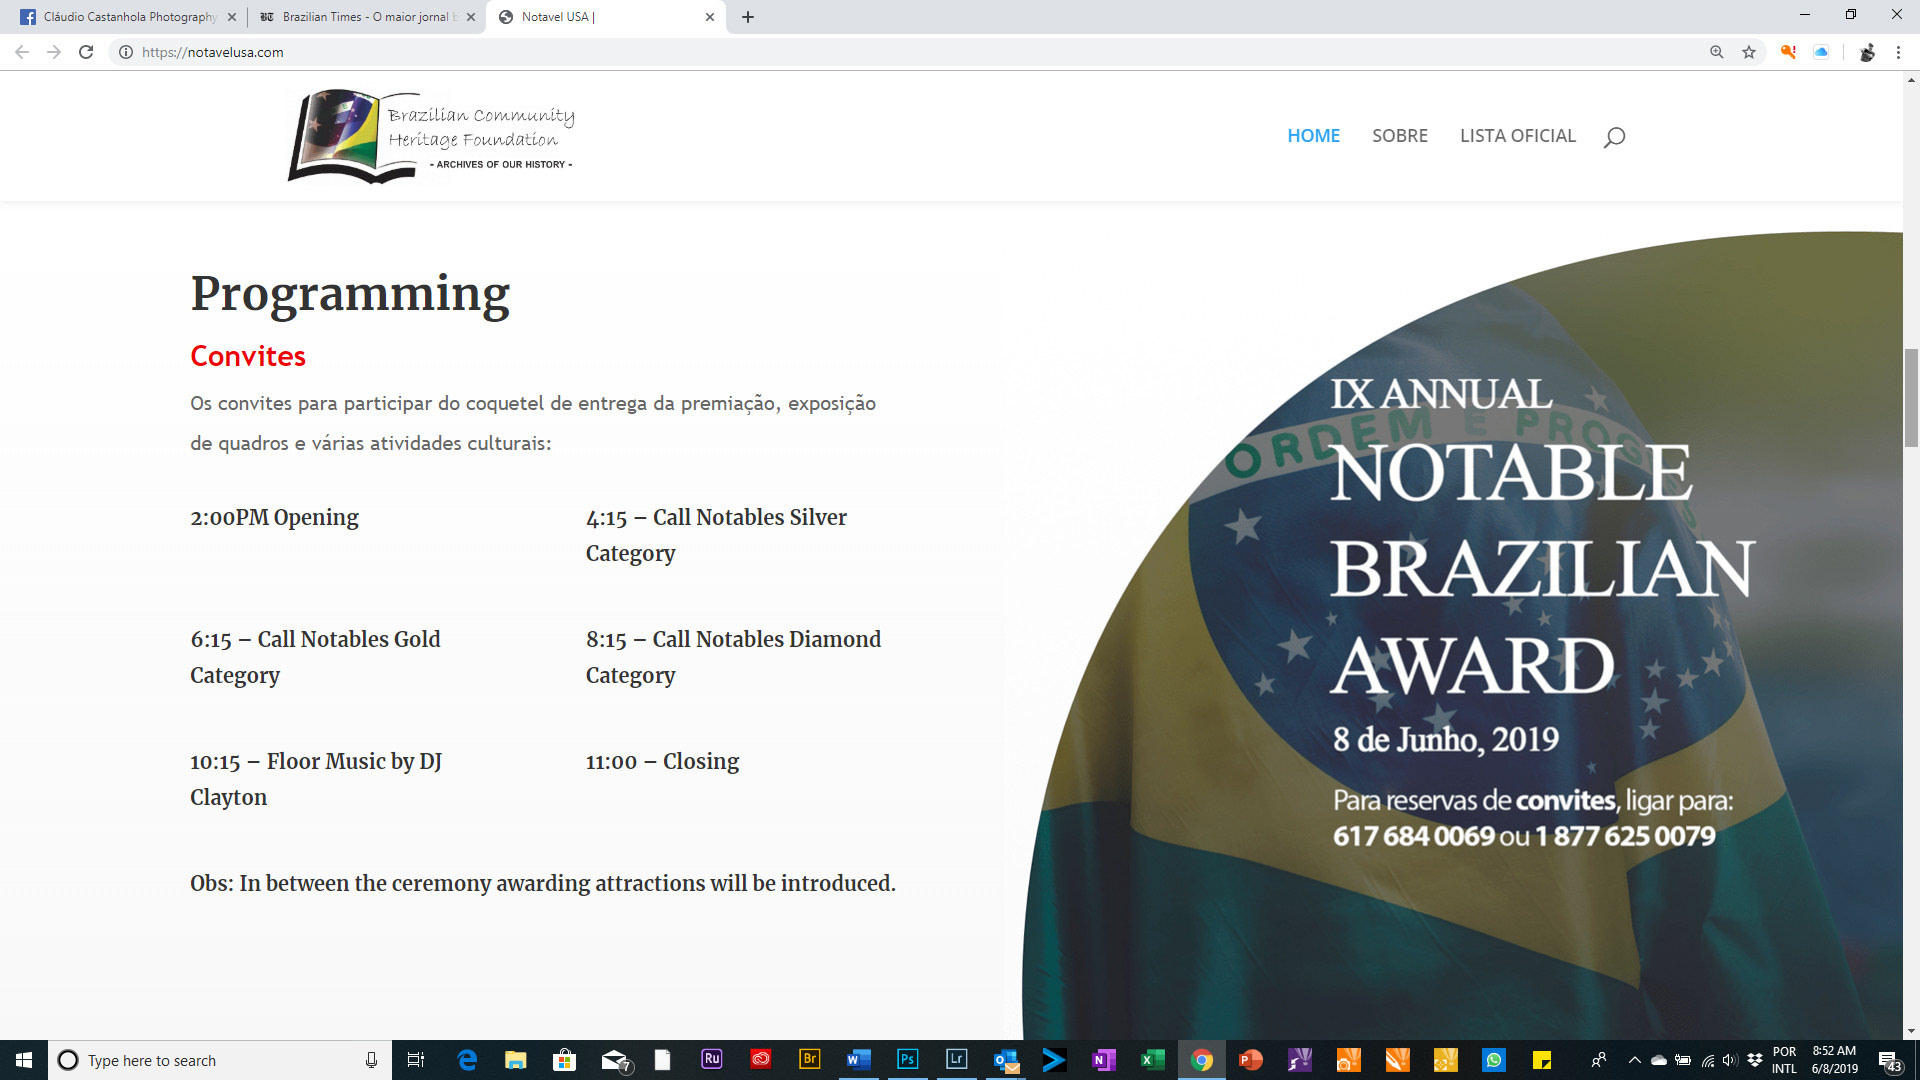Image resolution: width=1920 pixels, height=1080 pixels.
Task: Click the red Convites heading
Action: [x=248, y=356]
